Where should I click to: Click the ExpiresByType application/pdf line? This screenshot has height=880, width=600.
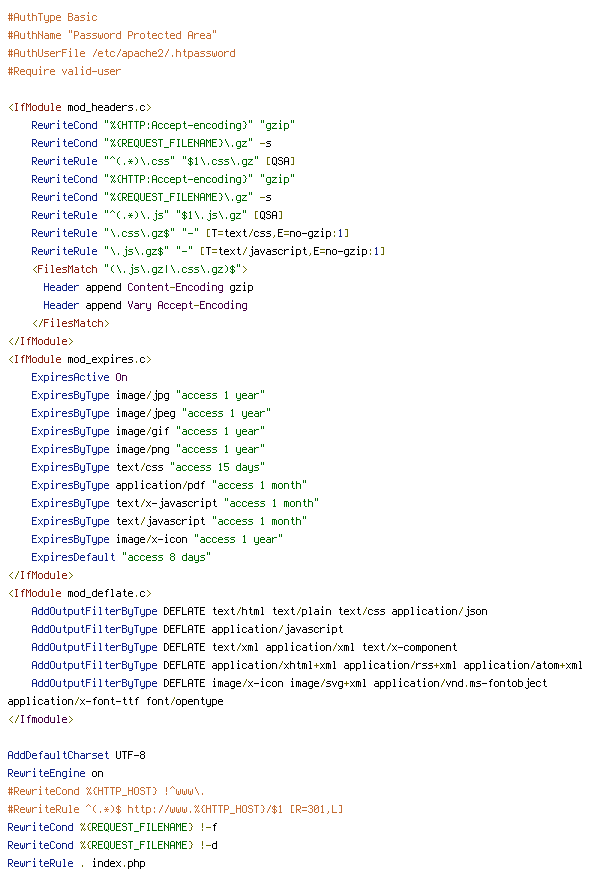[x=169, y=485]
